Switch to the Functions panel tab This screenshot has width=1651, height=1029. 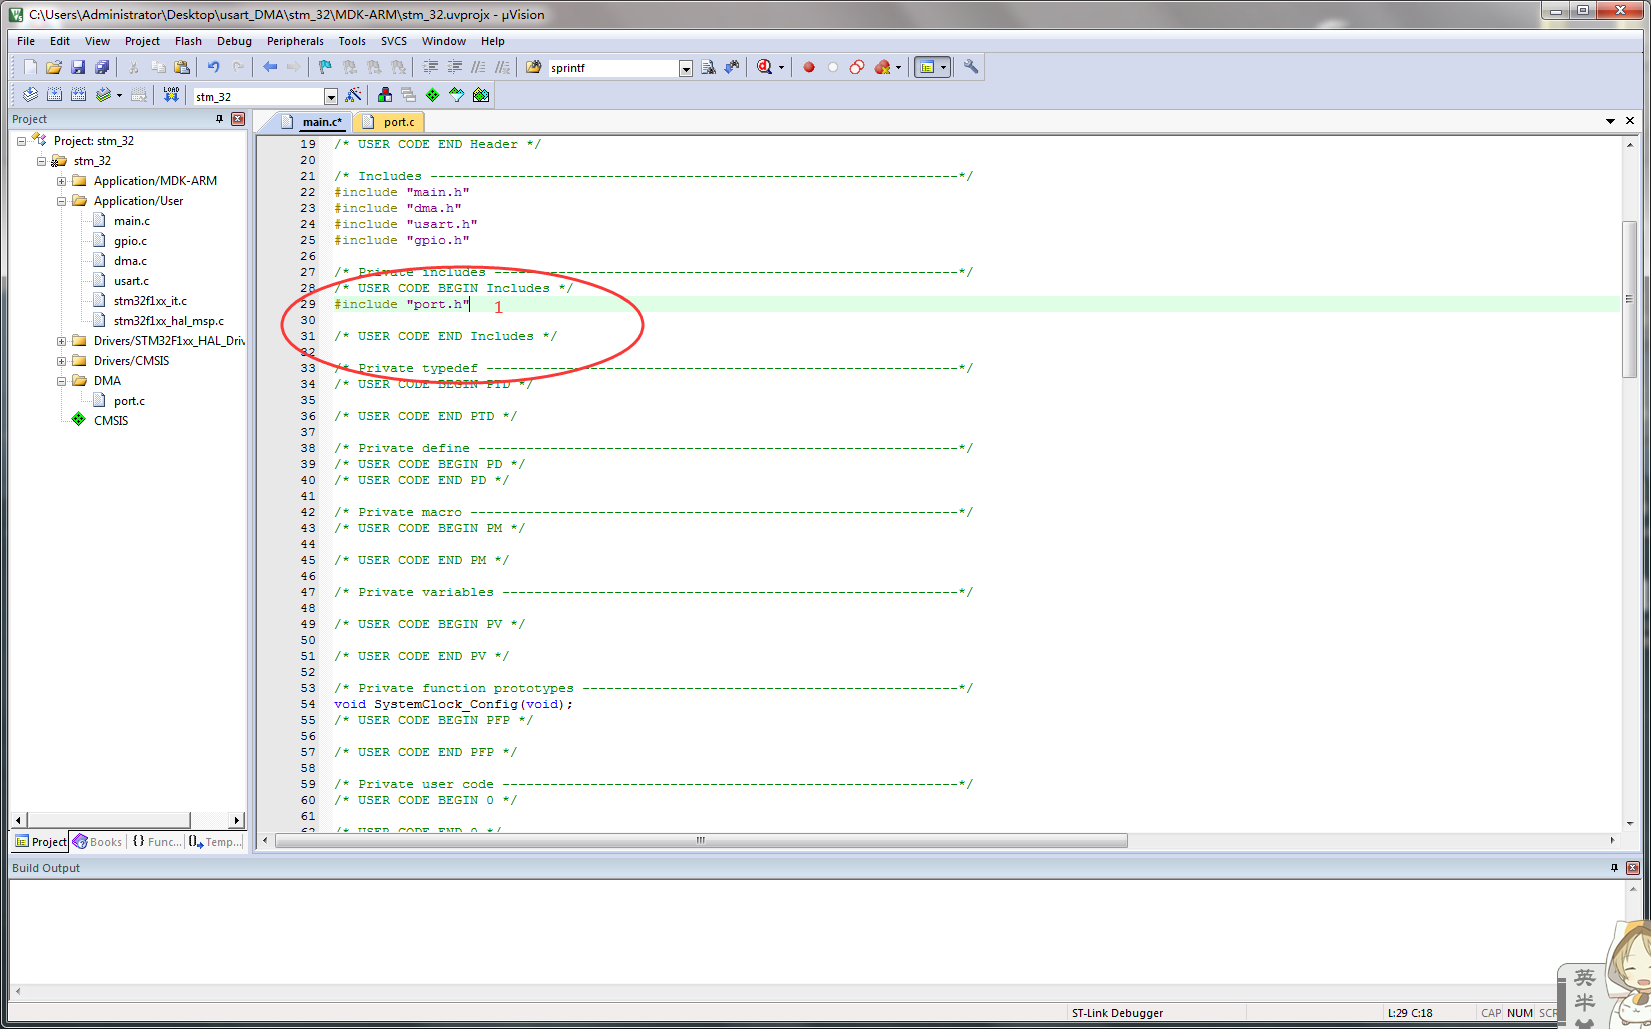pos(157,842)
